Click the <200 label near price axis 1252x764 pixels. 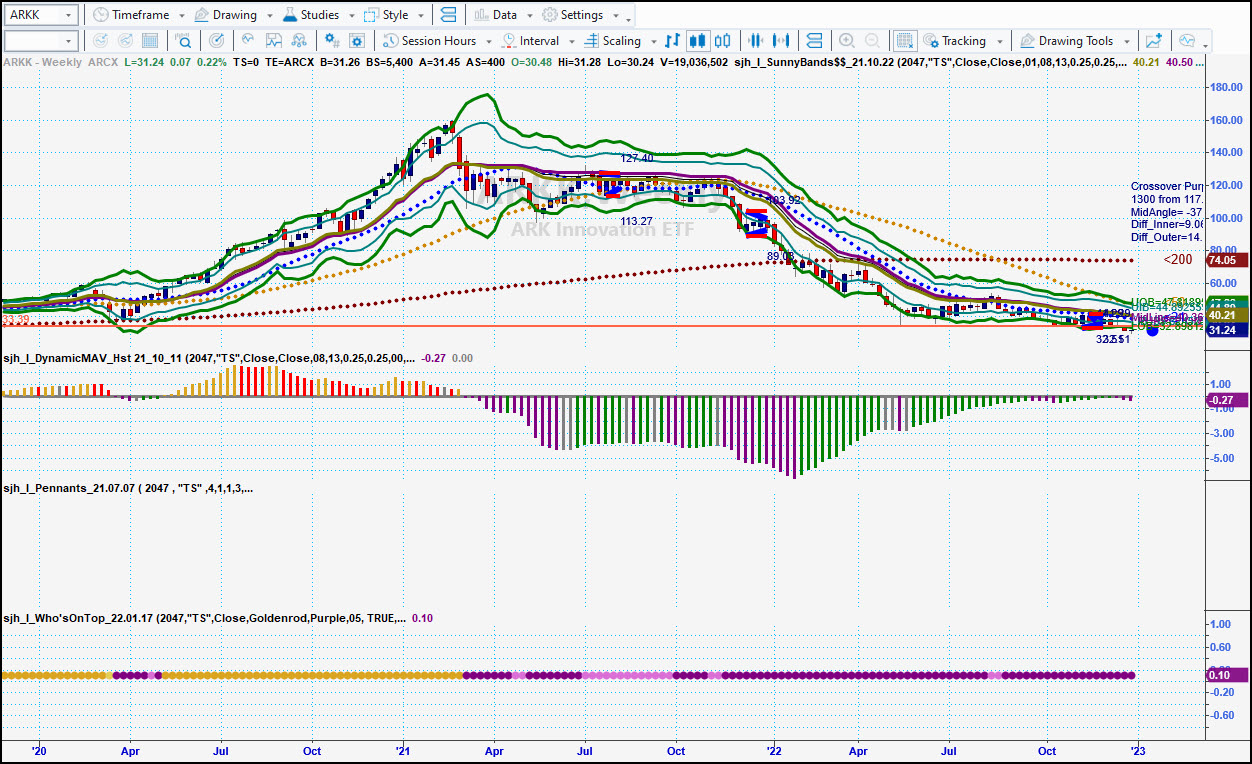point(1177,260)
